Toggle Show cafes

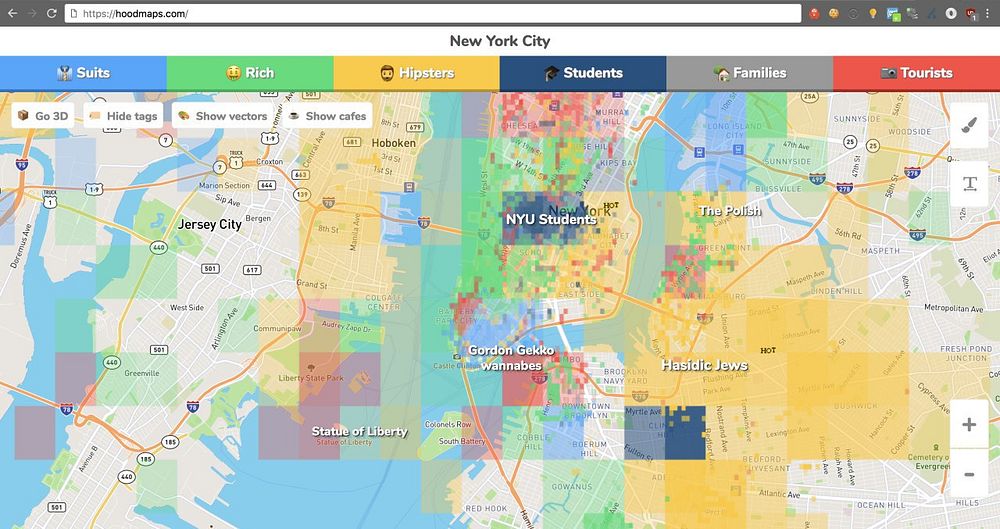coord(328,116)
